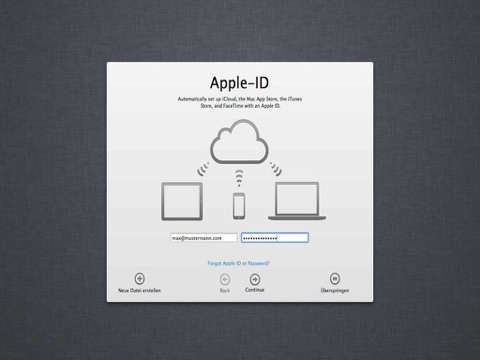
Task: Click the Back arrow icon
Action: [x=225, y=279]
